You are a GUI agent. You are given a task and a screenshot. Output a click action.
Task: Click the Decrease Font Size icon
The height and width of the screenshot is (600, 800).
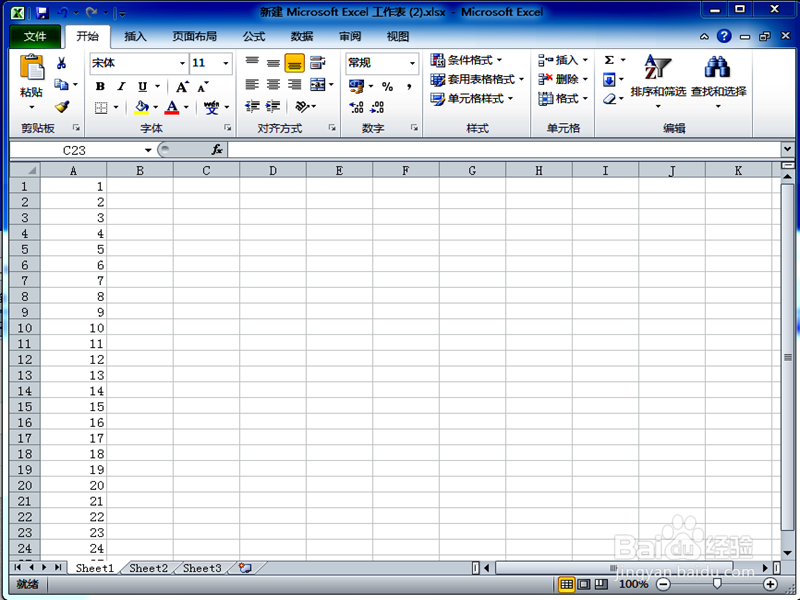click(203, 87)
